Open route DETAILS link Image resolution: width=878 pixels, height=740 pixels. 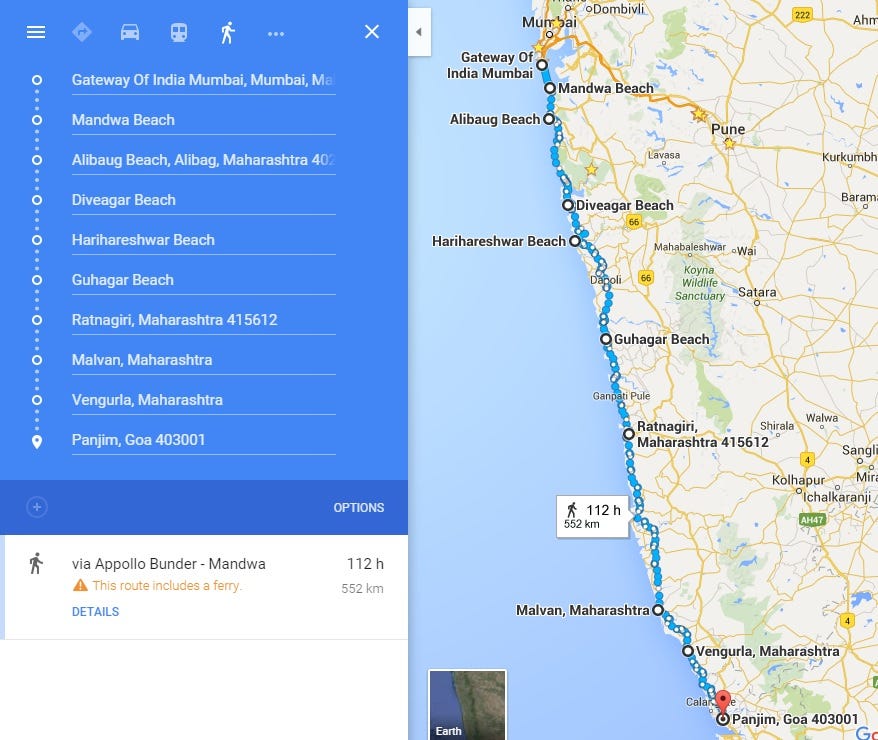(95, 611)
